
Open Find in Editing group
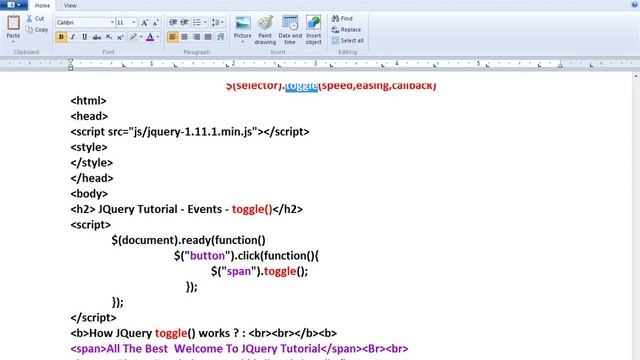click(342, 18)
